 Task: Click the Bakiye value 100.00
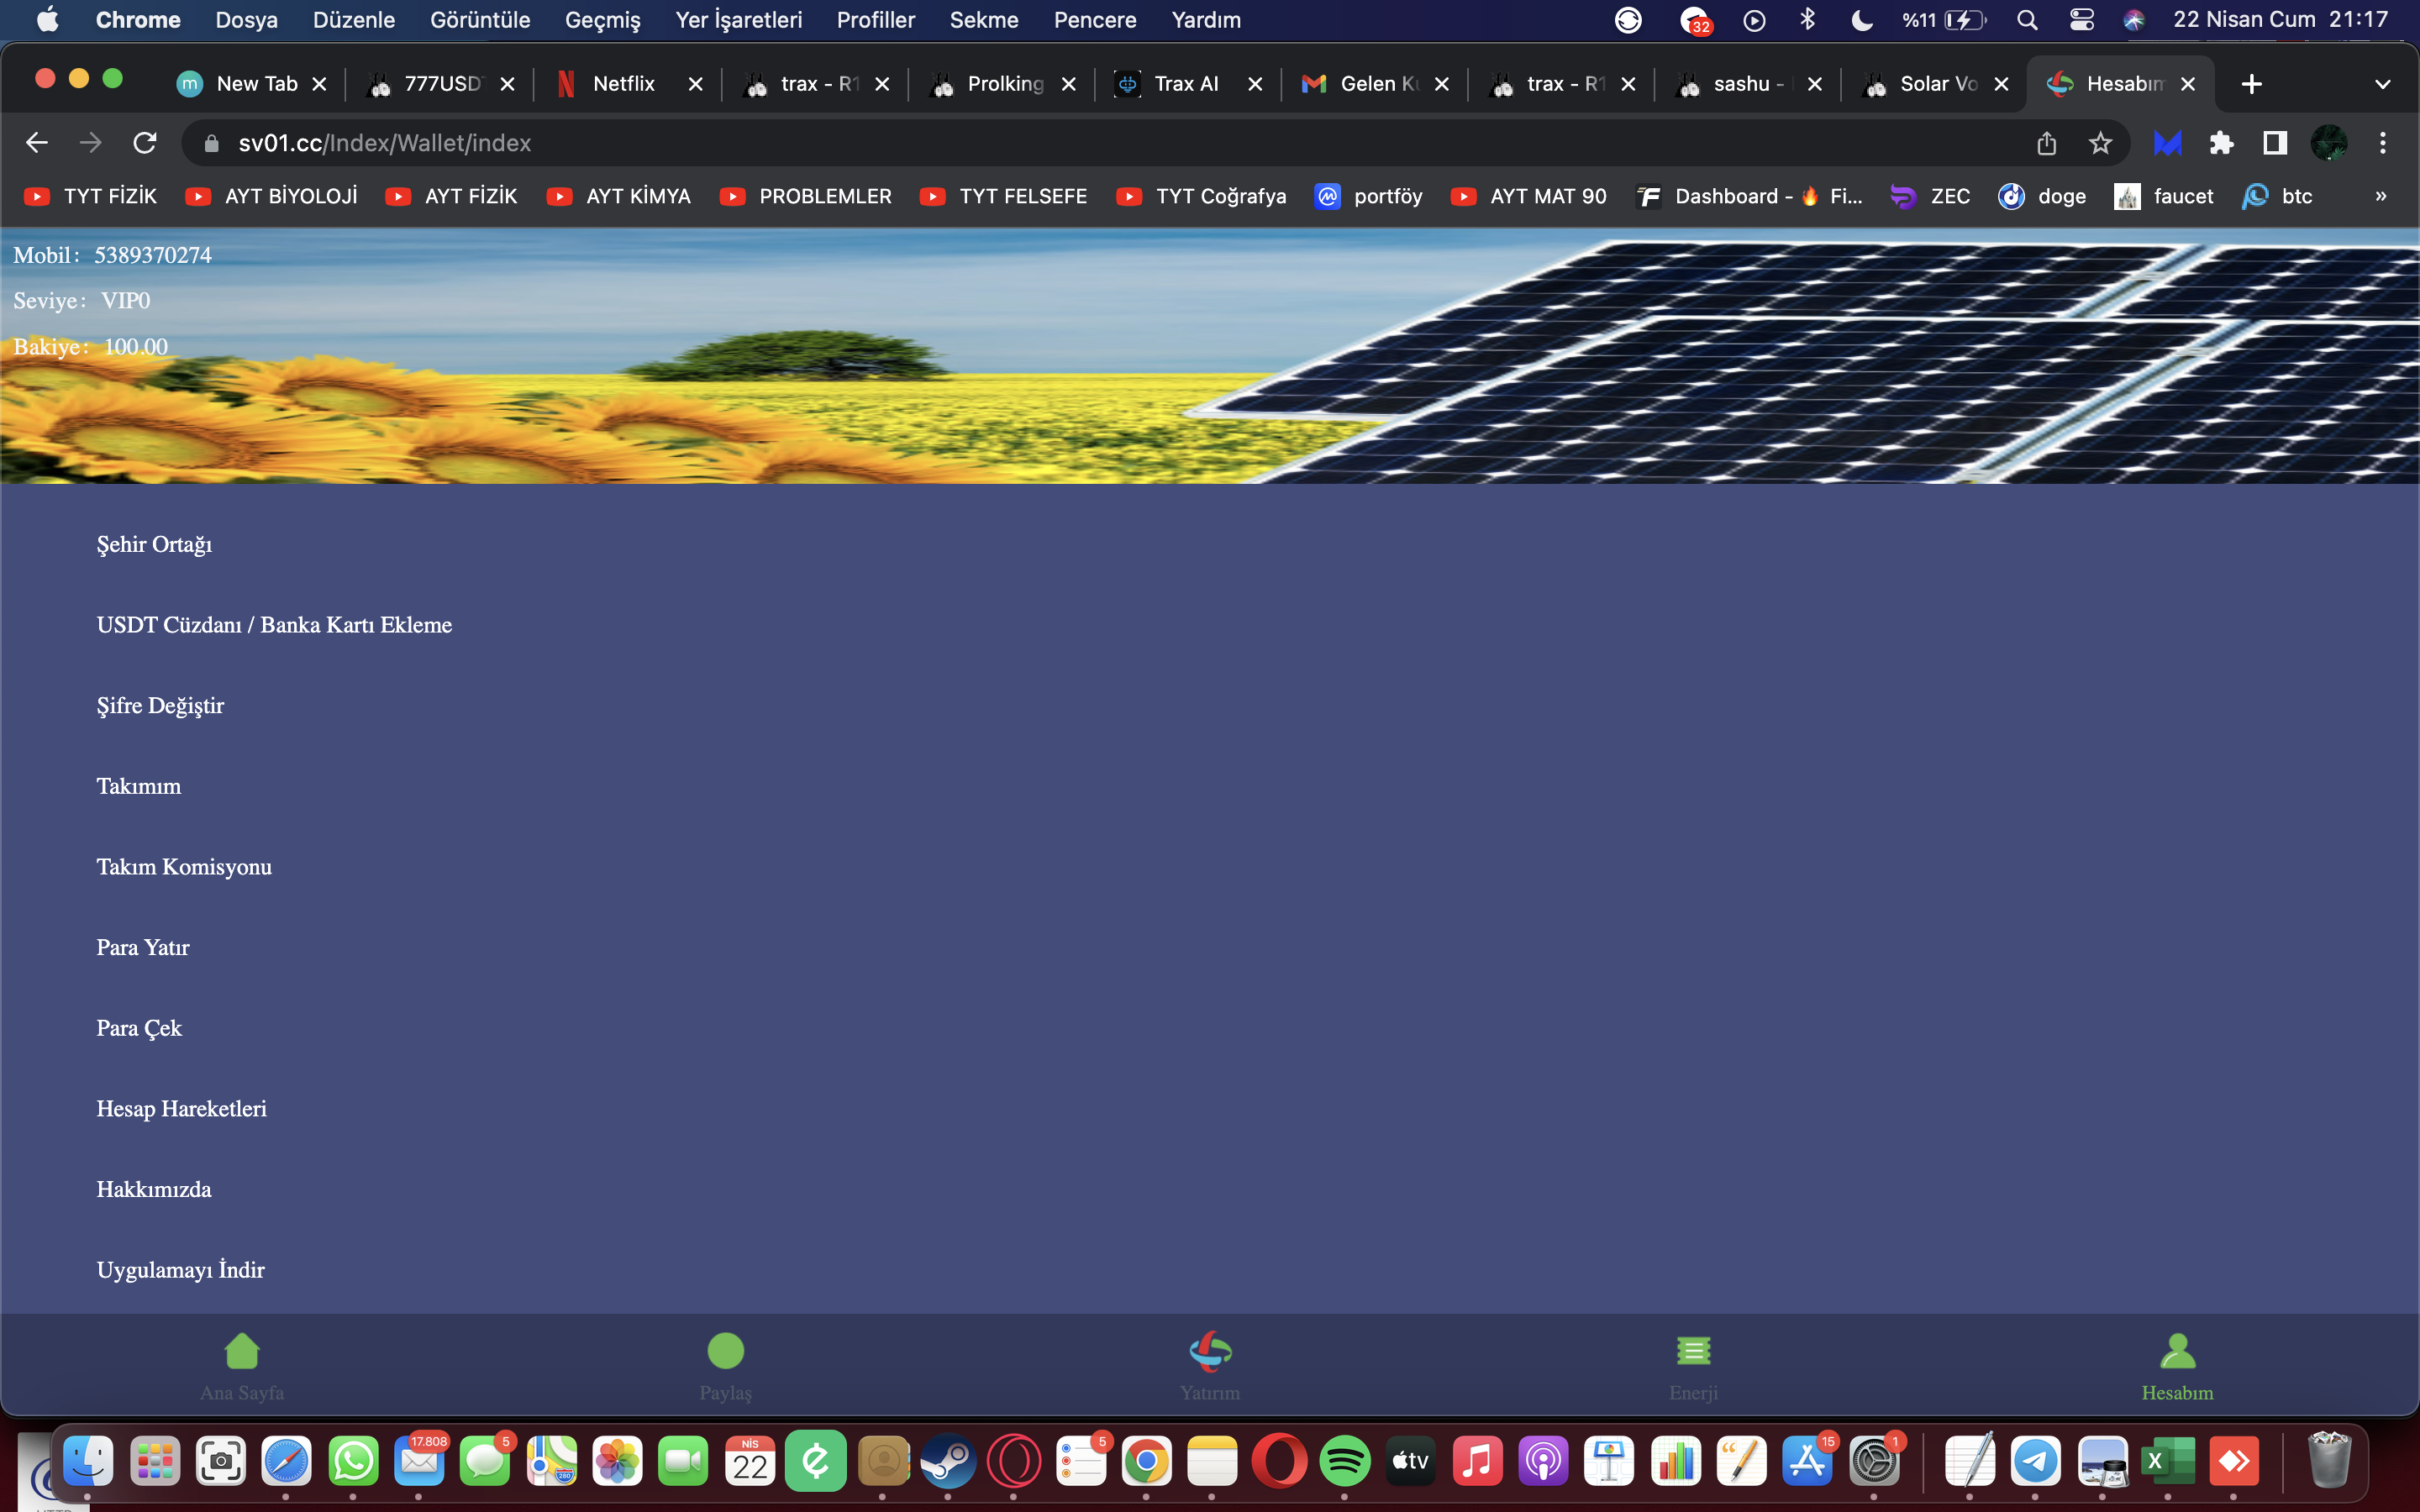click(136, 347)
